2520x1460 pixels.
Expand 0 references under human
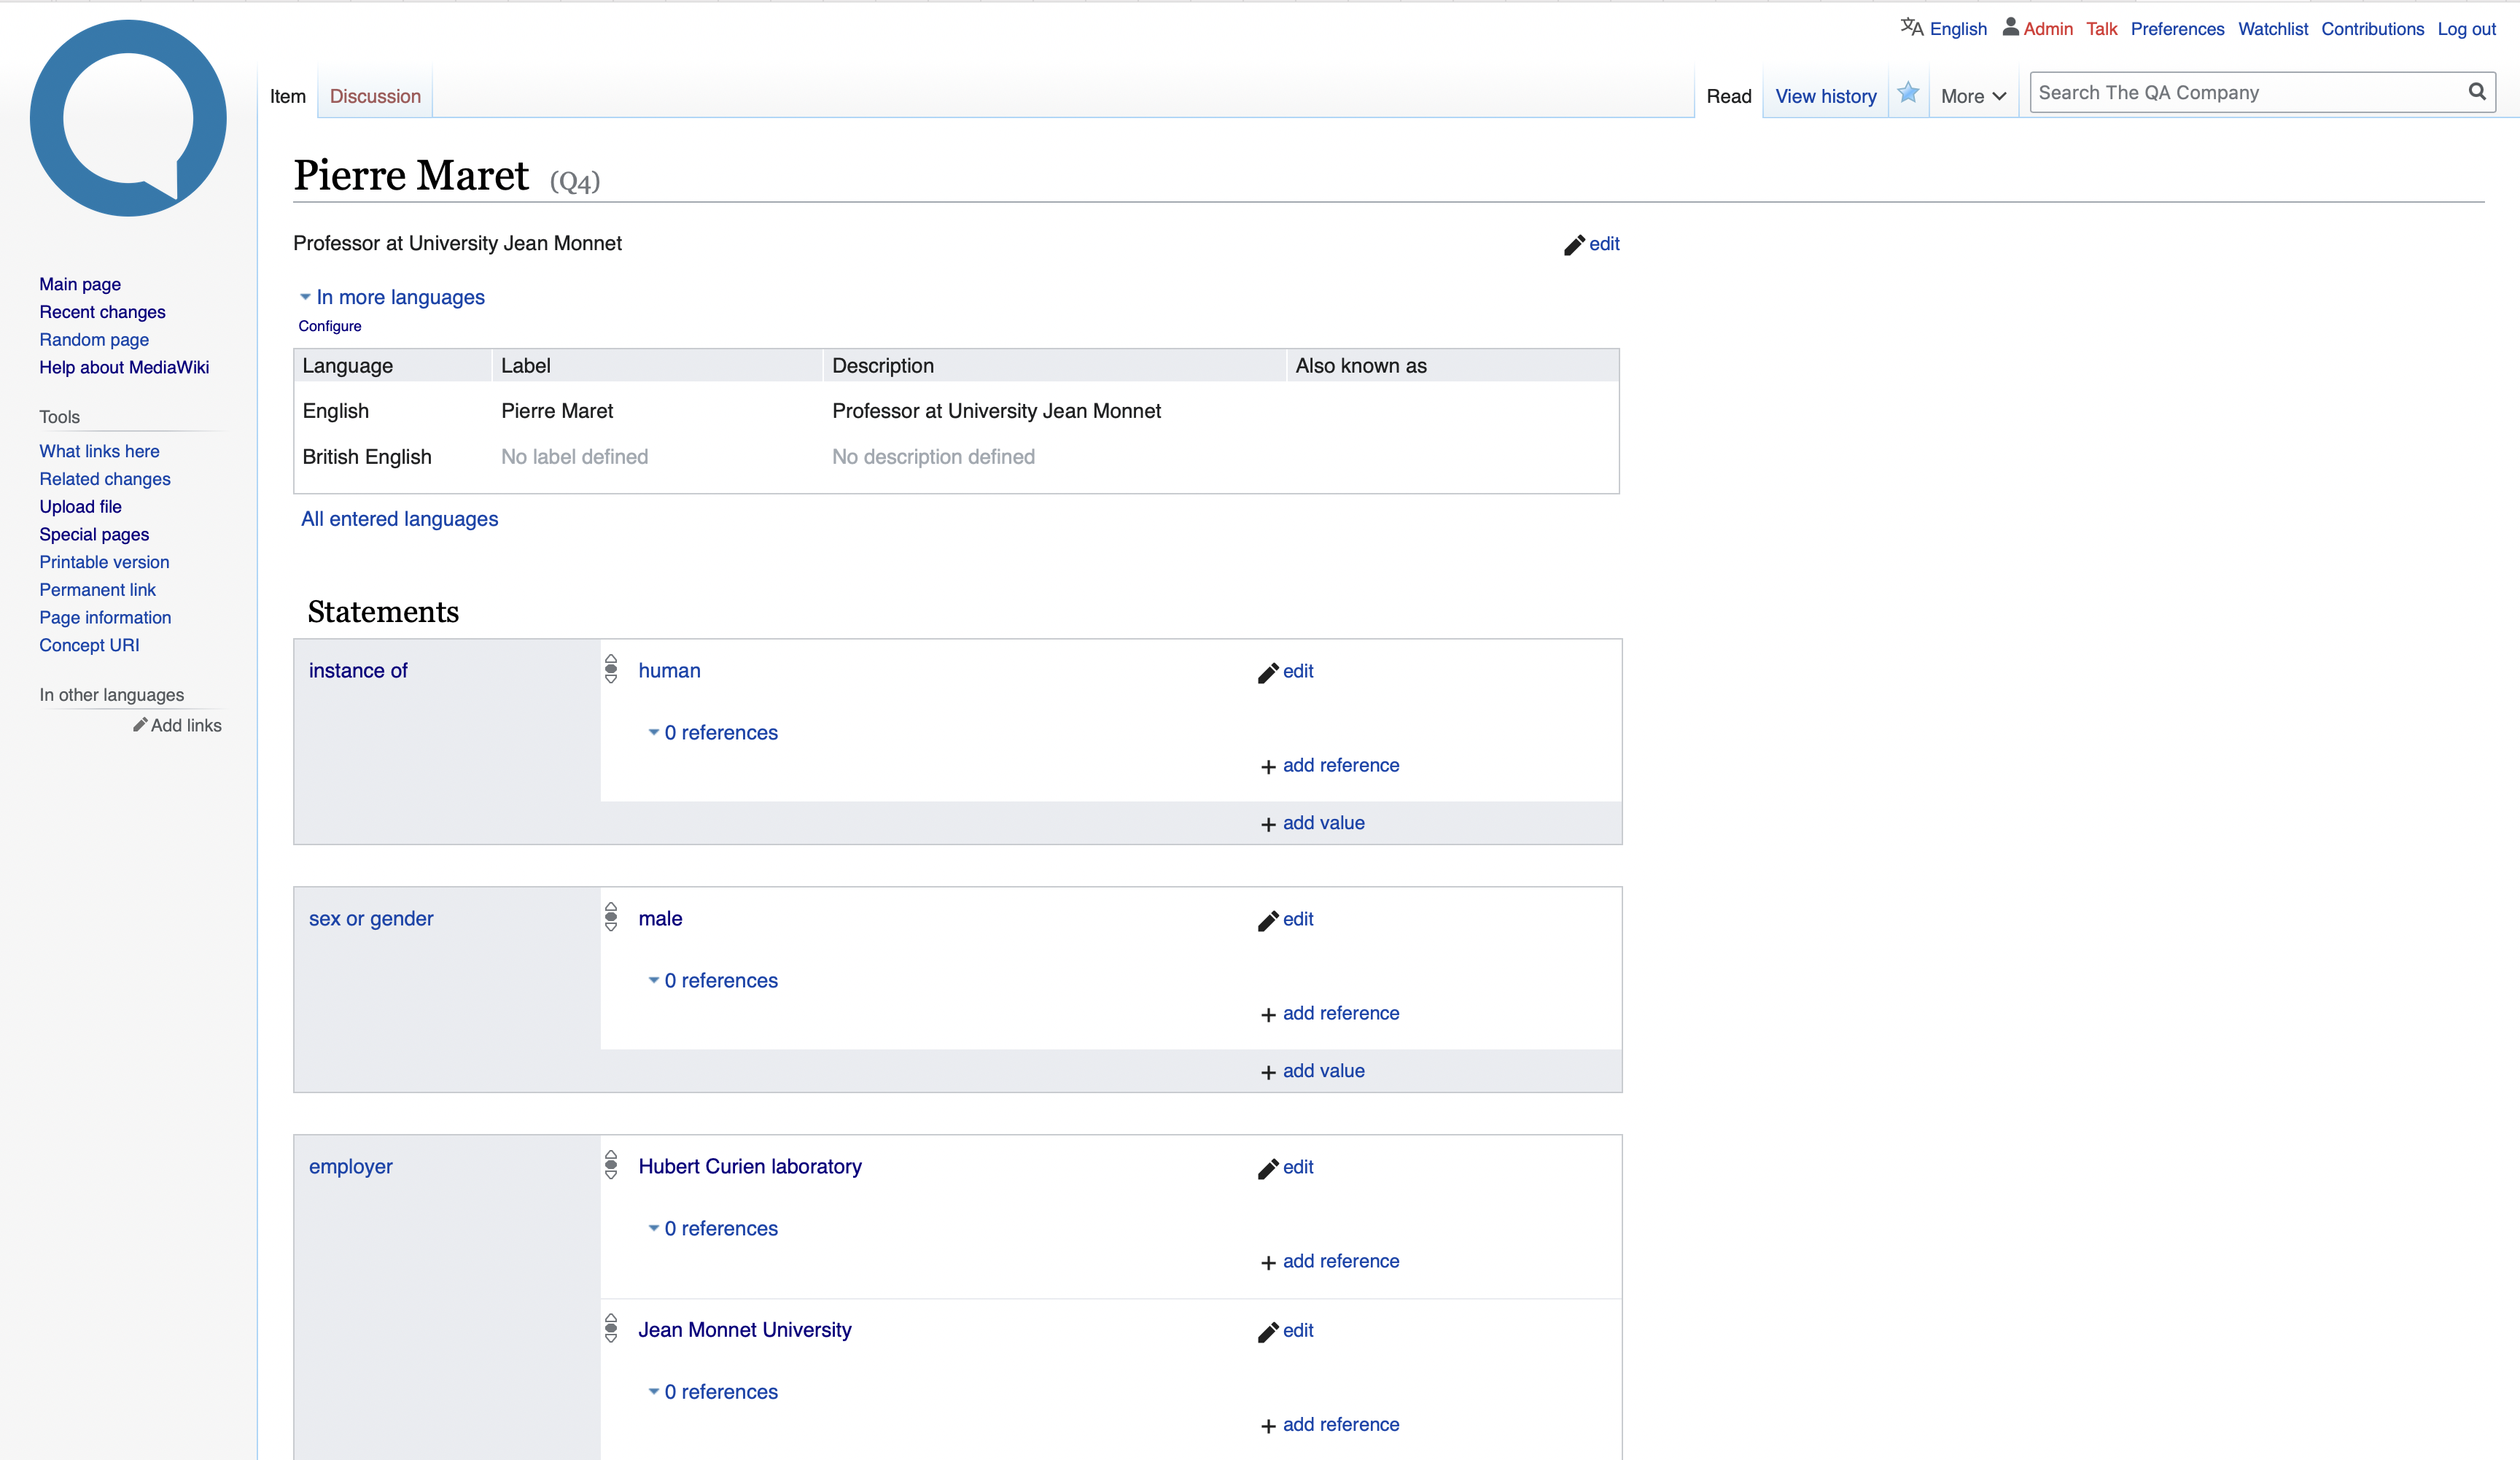713,732
